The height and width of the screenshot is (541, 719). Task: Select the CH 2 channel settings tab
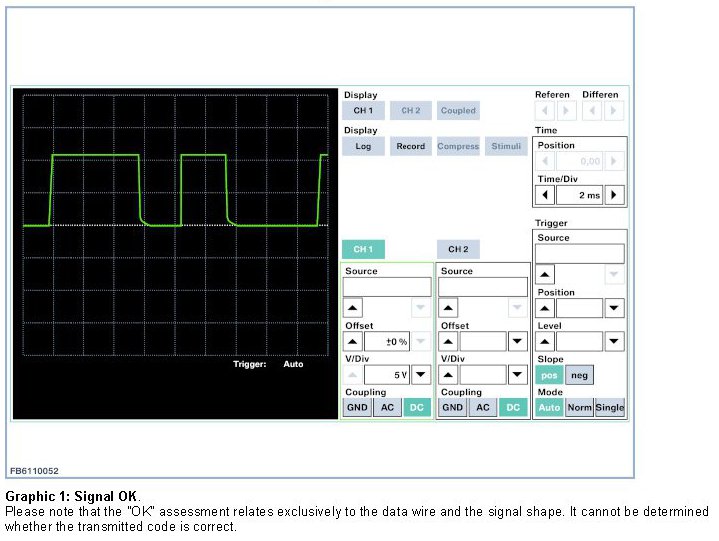(458, 249)
